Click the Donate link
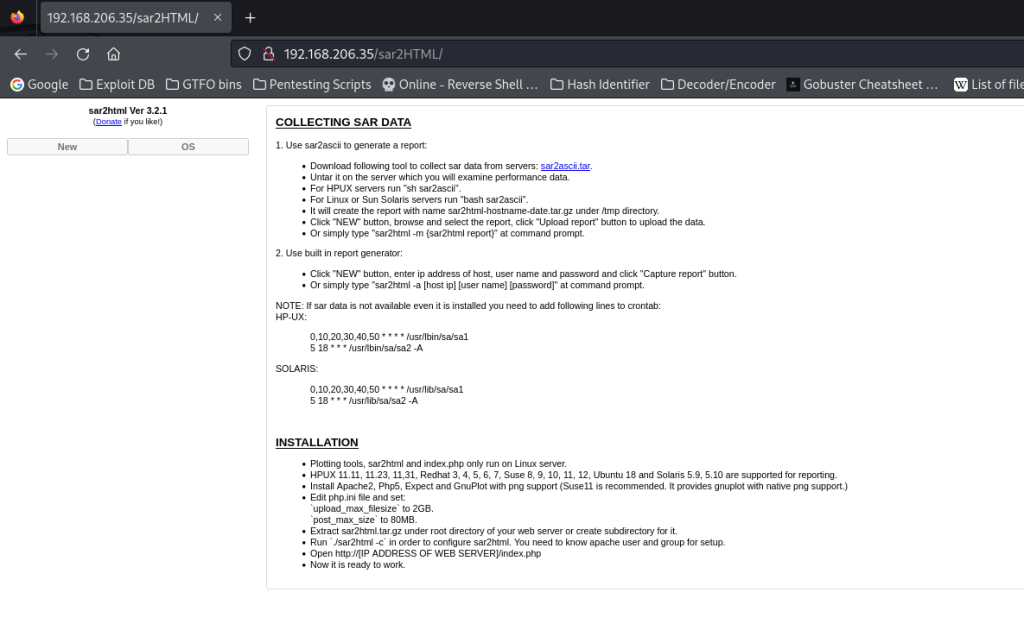The height and width of the screenshot is (624, 1024). [x=108, y=122]
